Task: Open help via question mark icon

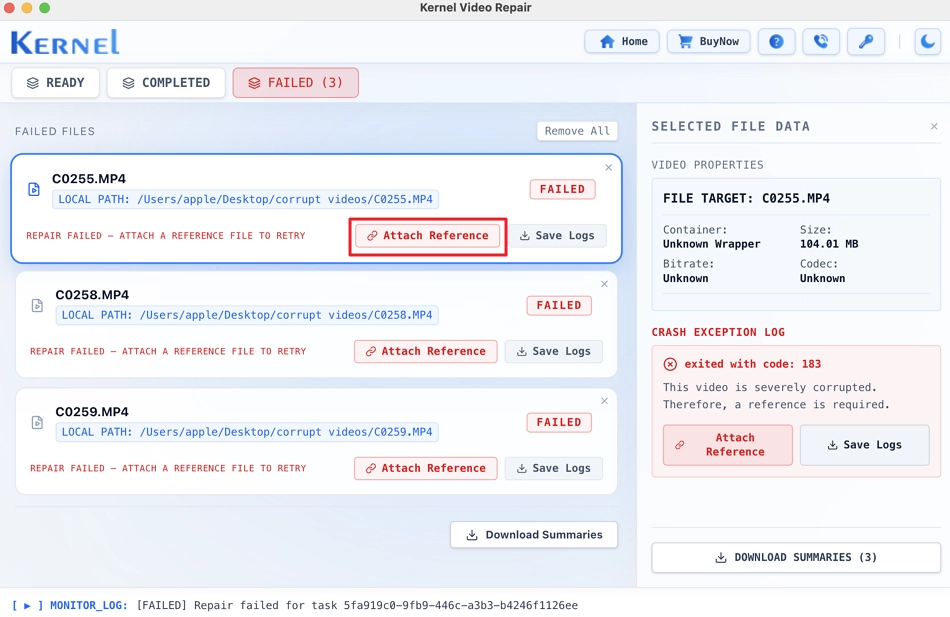Action: tap(776, 41)
